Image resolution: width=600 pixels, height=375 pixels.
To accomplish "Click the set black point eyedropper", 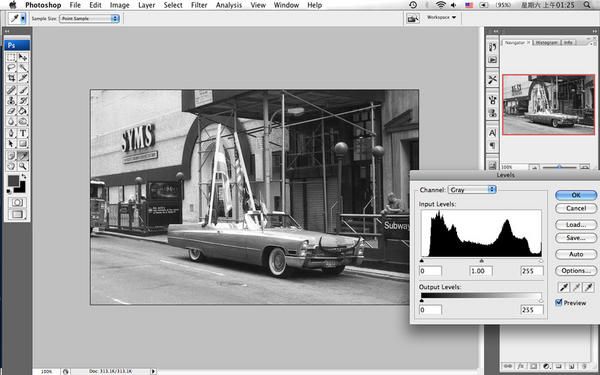I will pos(564,287).
